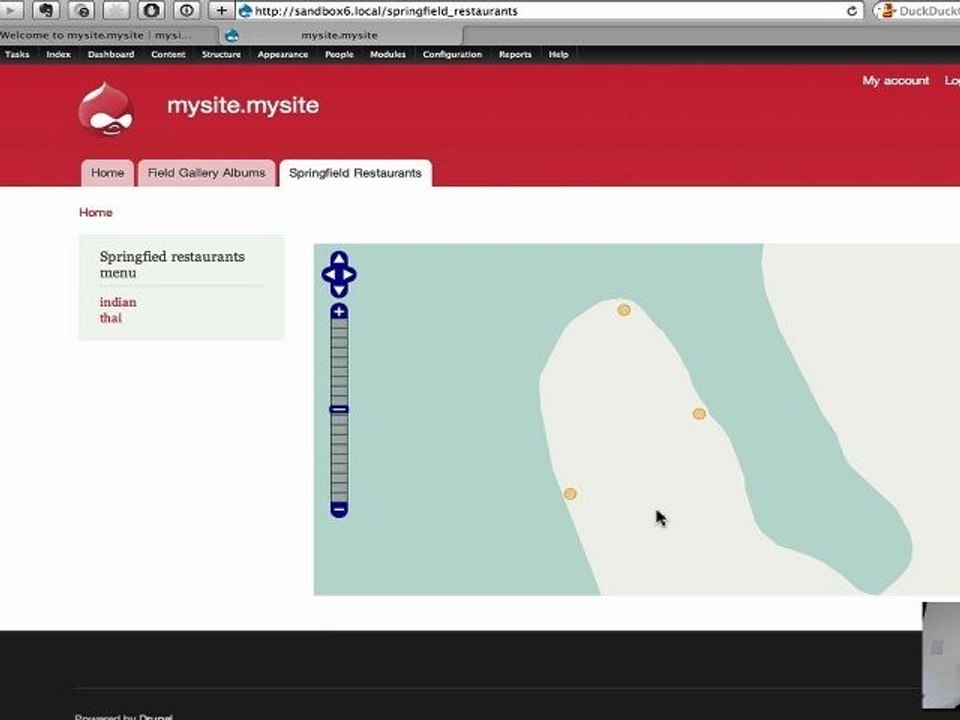Open the indian restaurants menu link
This screenshot has width=960, height=720.
118,302
